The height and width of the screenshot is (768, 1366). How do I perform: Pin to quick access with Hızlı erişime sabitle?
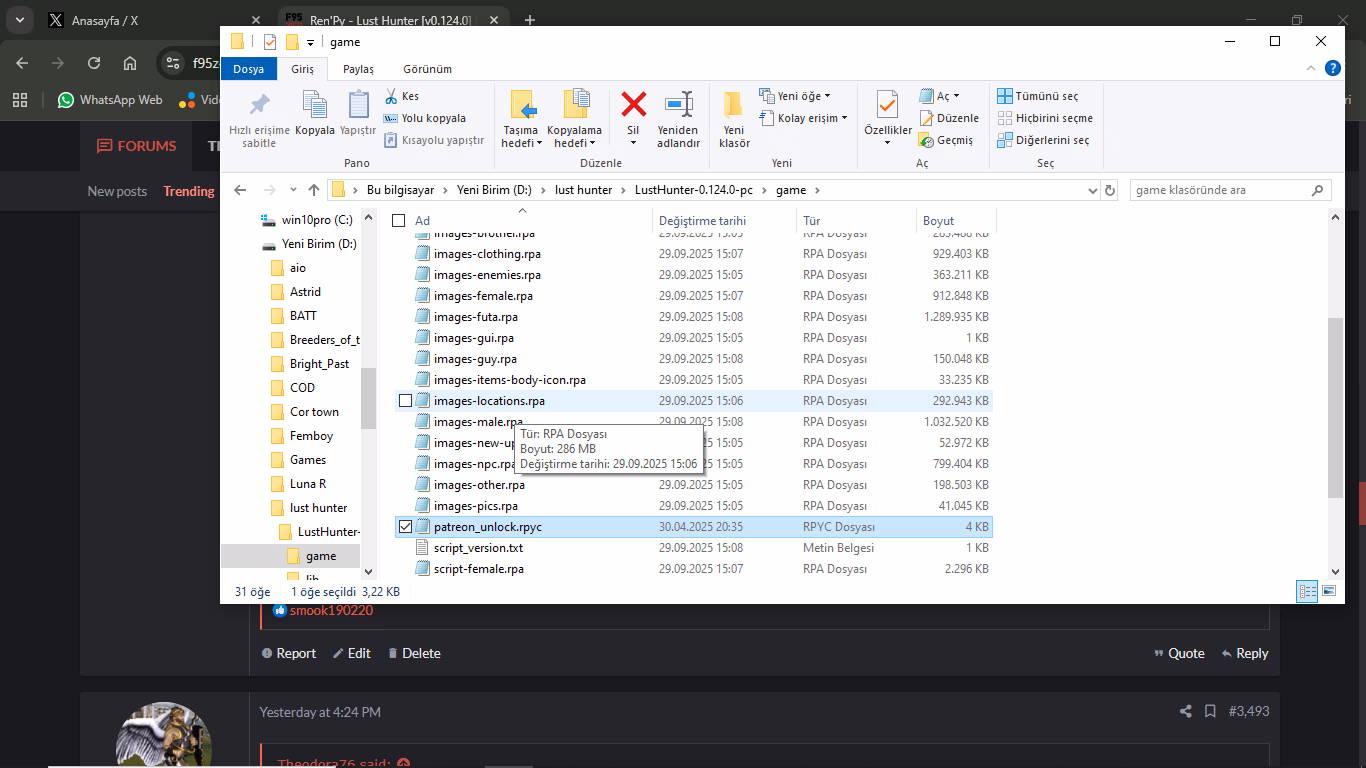[x=259, y=106]
